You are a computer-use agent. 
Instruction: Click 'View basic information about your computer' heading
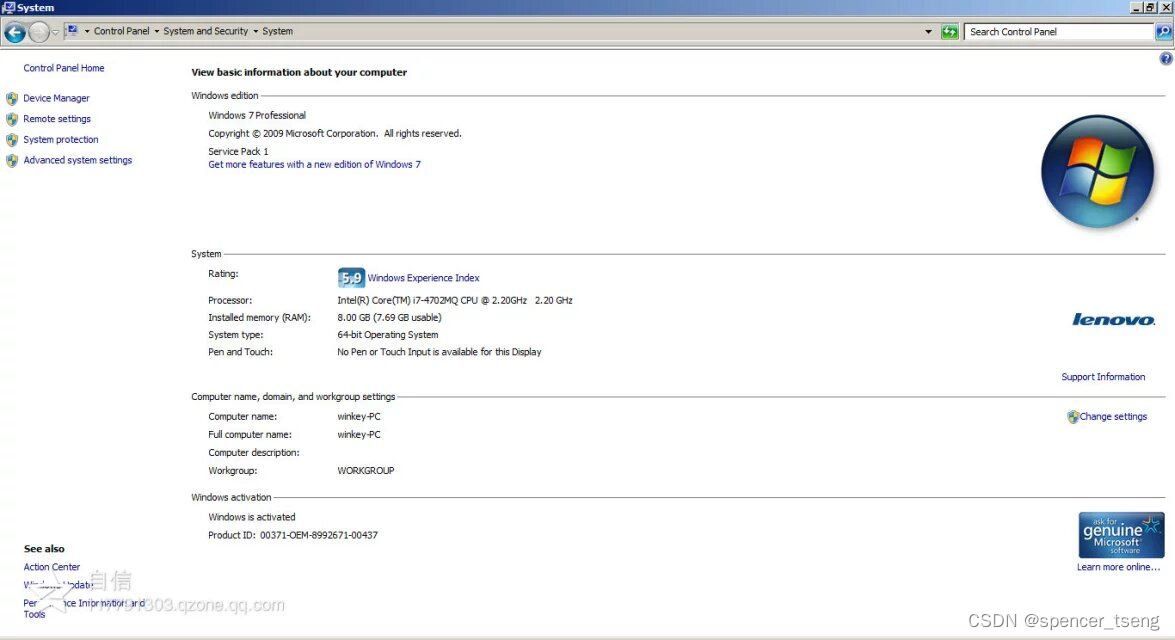[x=299, y=73]
